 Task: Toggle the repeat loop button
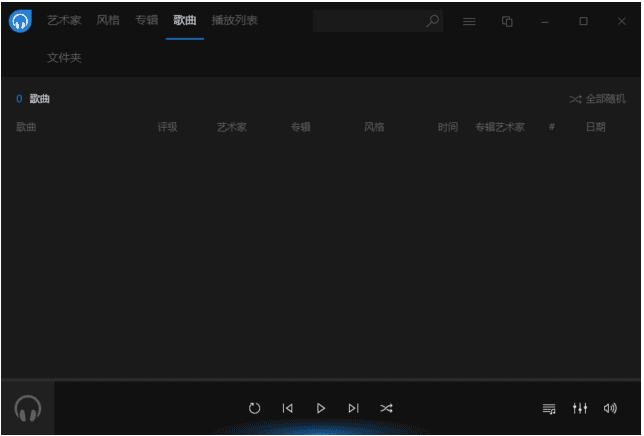pyautogui.click(x=255, y=408)
